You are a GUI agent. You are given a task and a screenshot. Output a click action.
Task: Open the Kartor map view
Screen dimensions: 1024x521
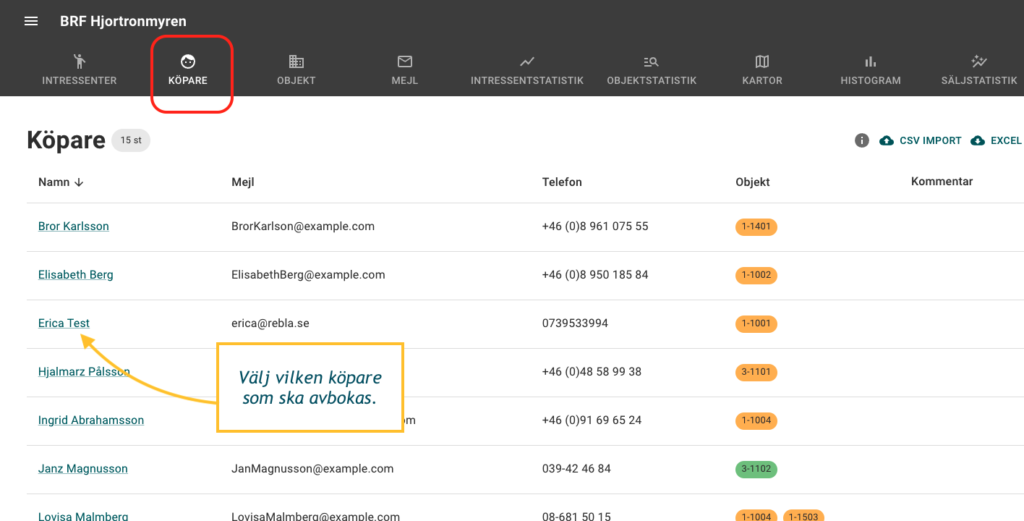(762, 70)
